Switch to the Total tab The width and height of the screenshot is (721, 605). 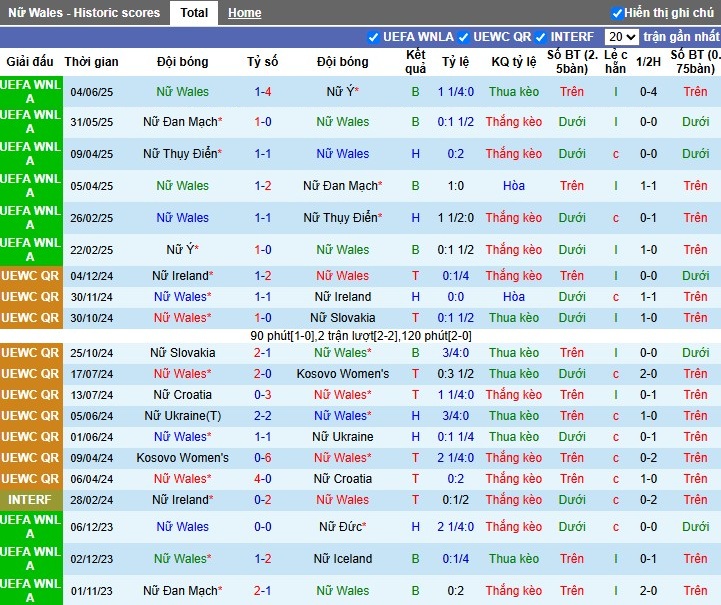pos(194,13)
